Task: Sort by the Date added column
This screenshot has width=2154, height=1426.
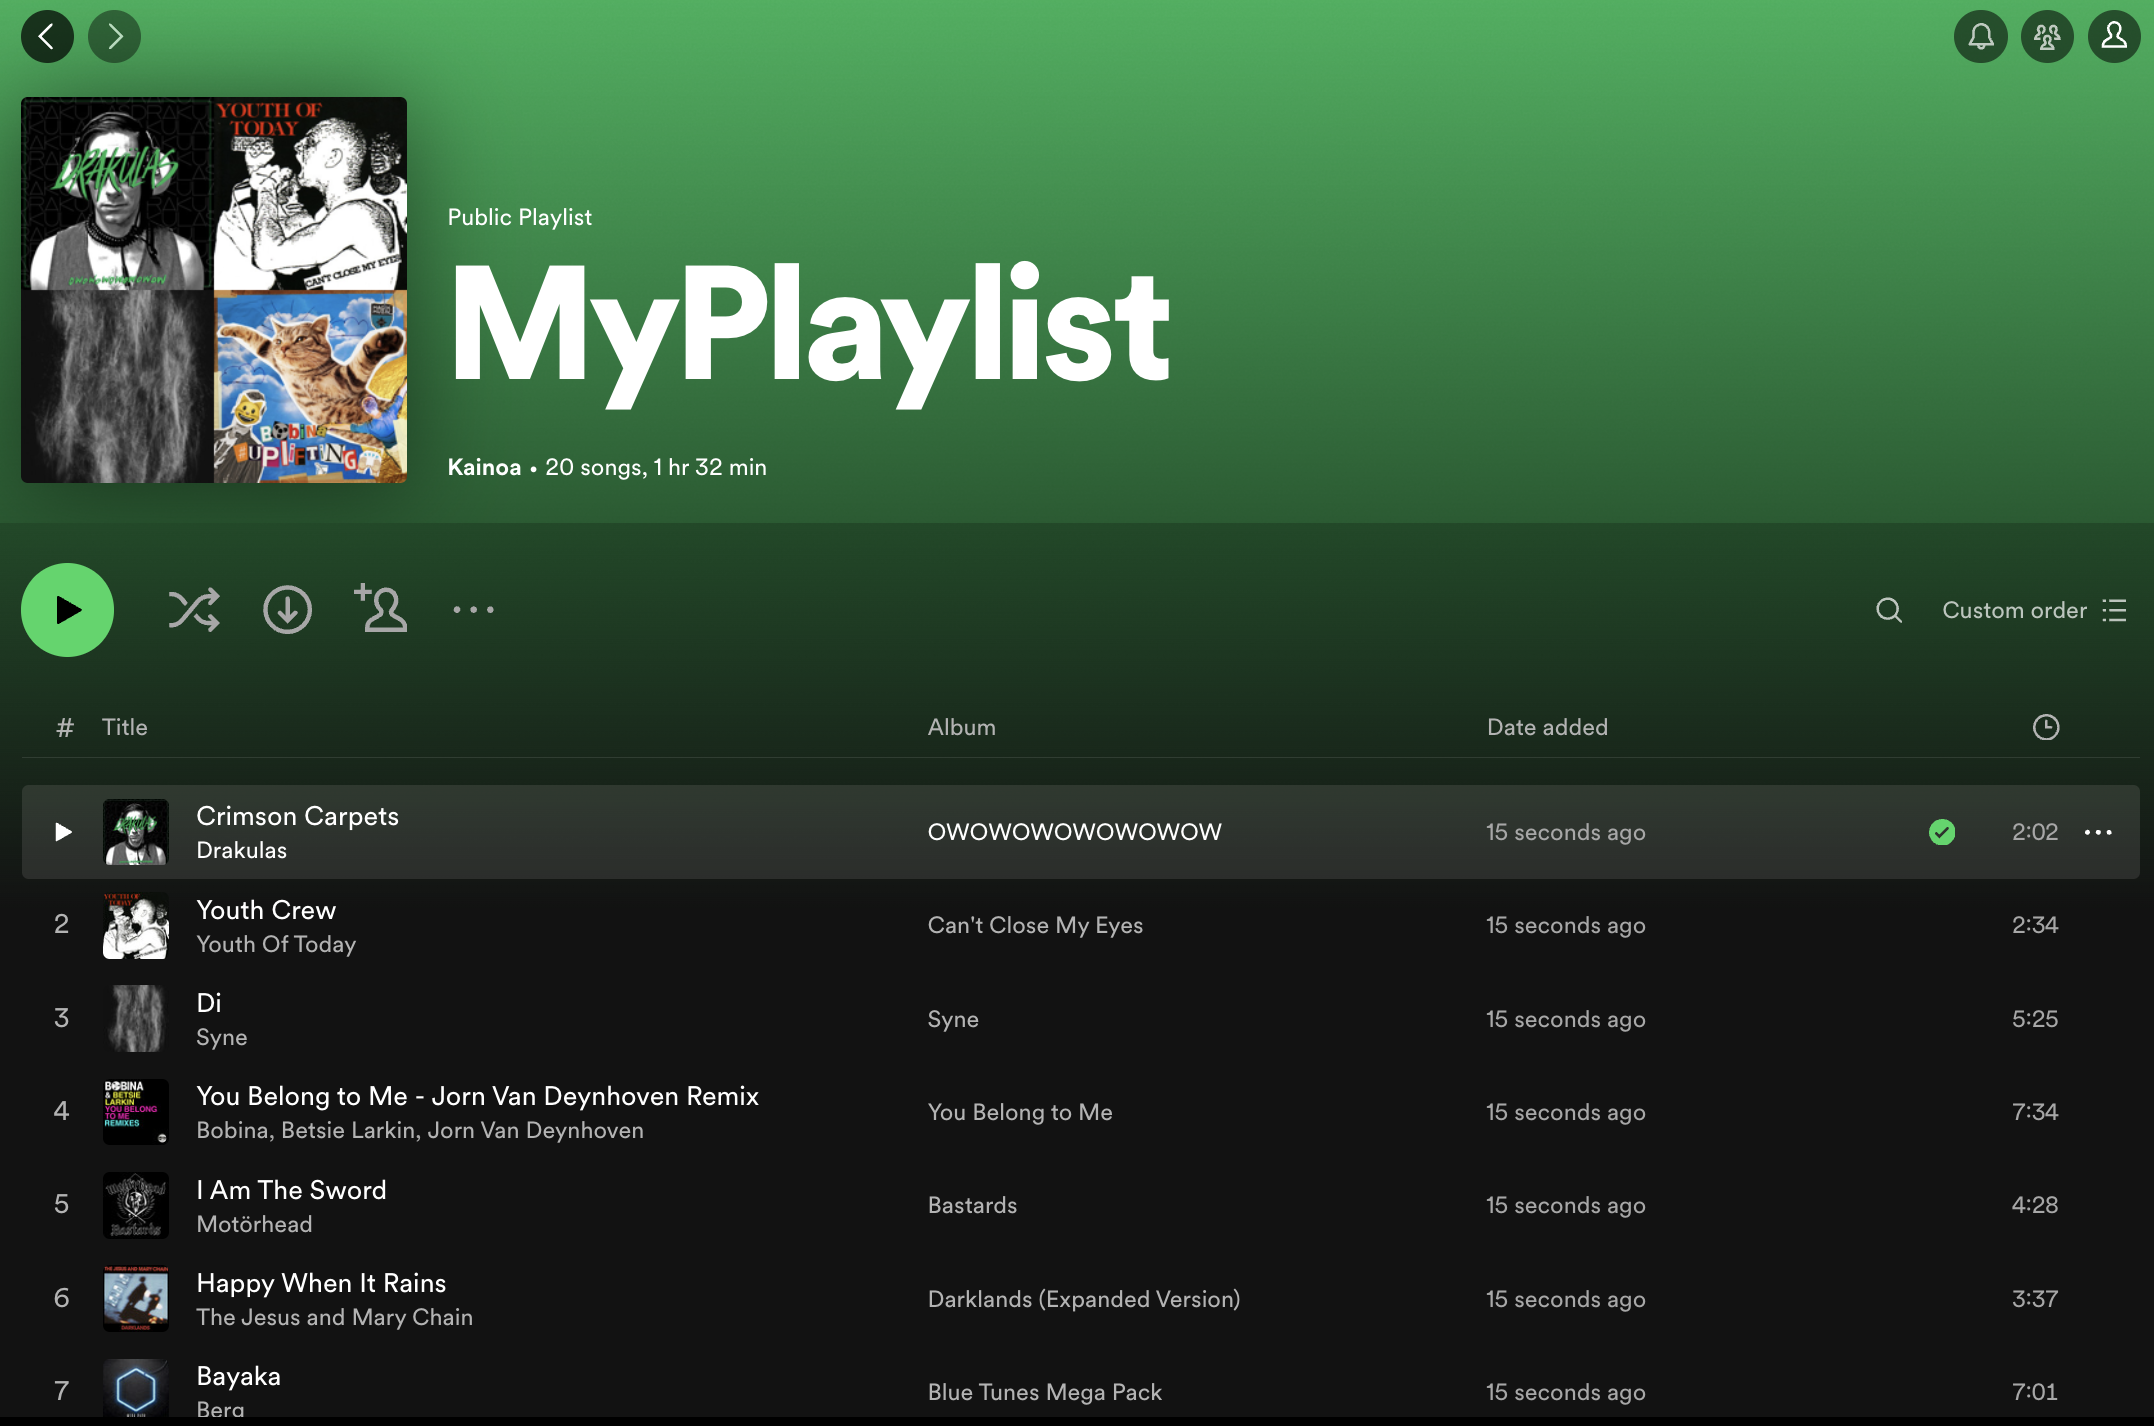Action: coord(1546,727)
